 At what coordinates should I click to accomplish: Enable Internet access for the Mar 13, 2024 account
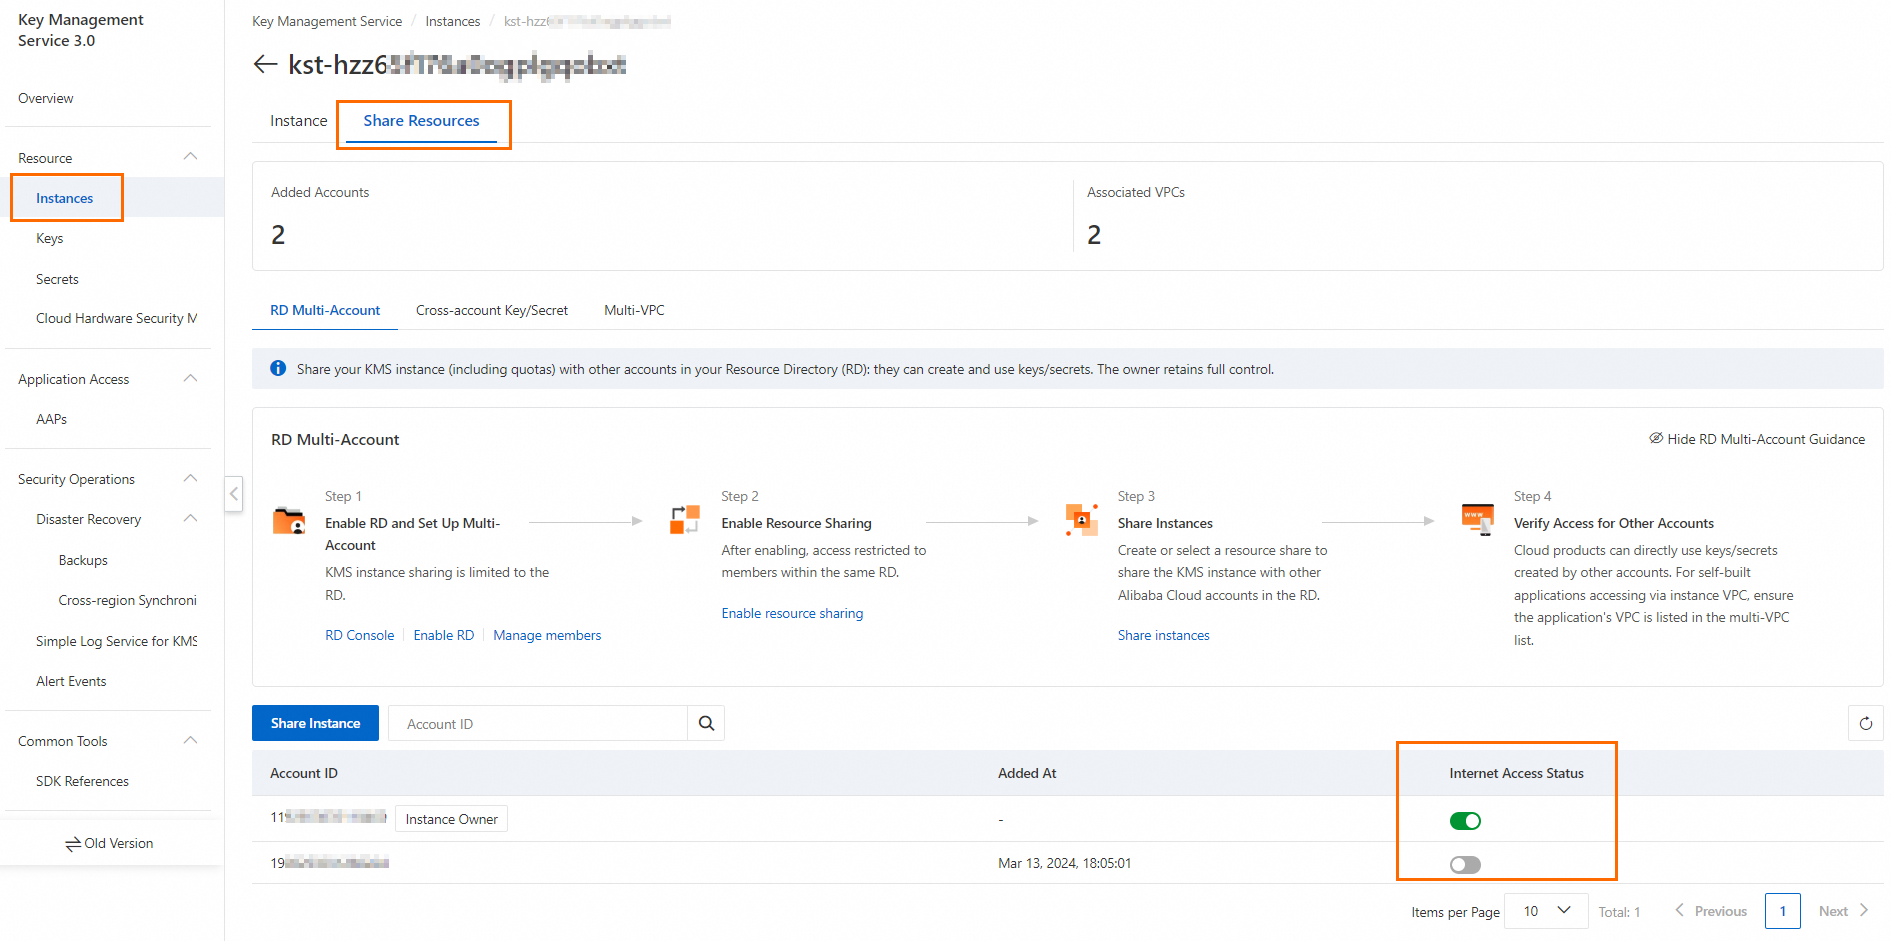(x=1465, y=864)
